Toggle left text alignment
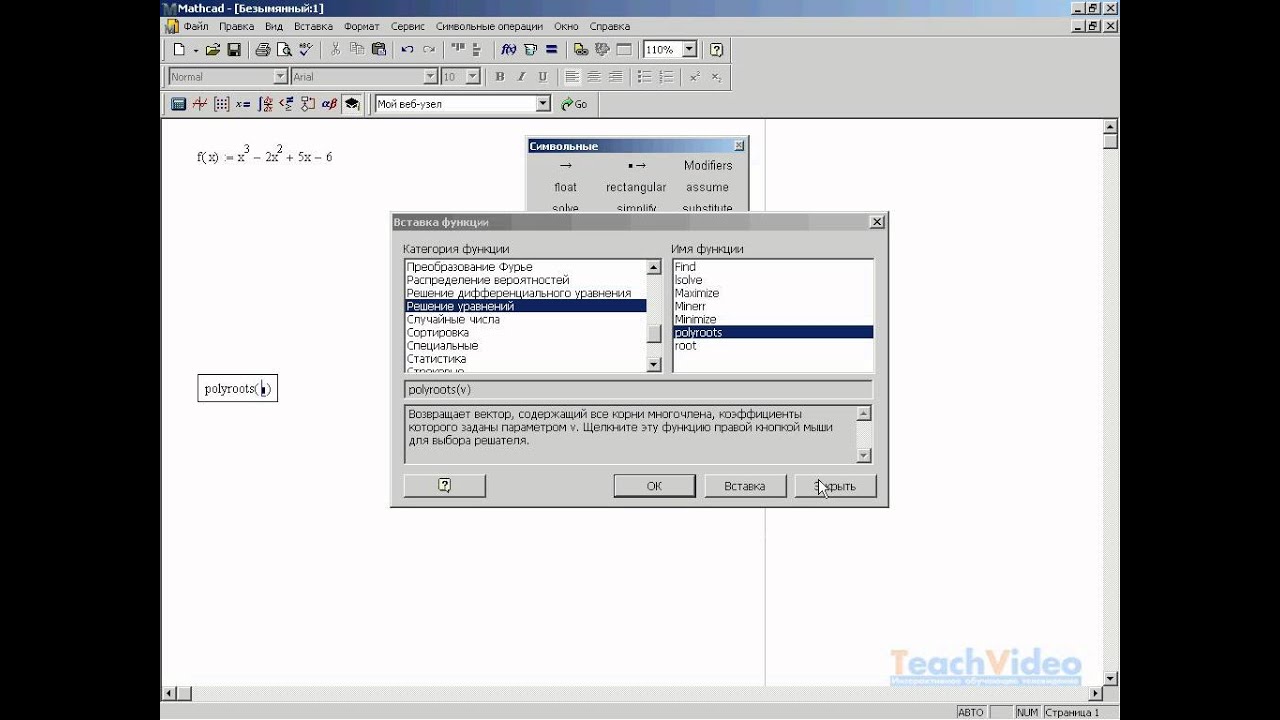 click(572, 76)
